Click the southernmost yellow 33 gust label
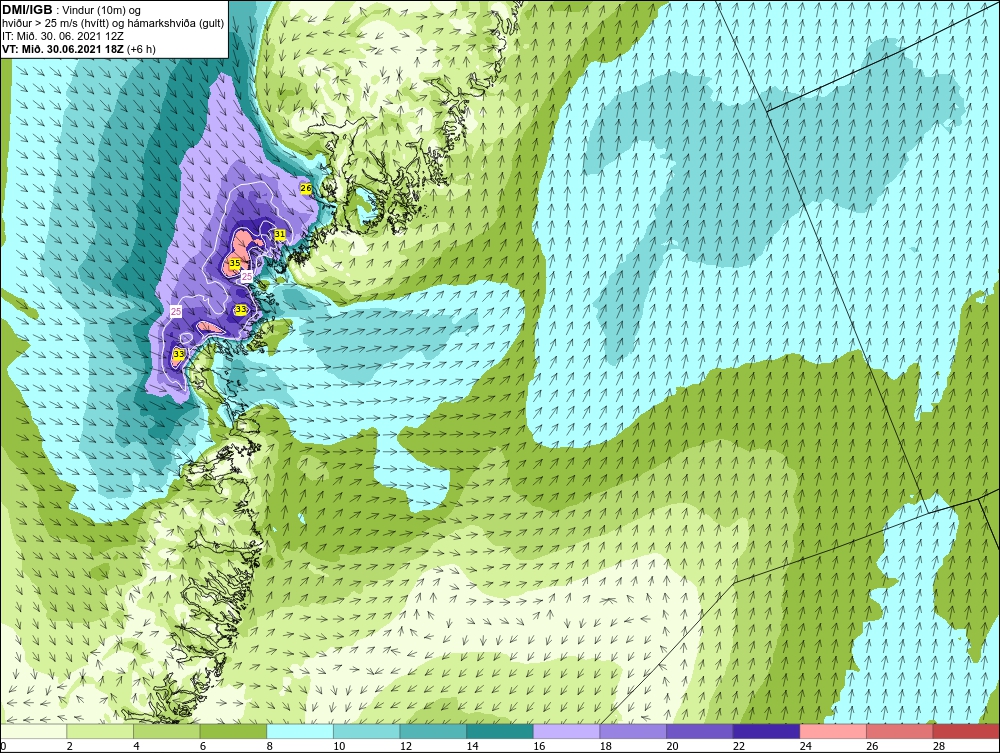The width and height of the screenshot is (1000, 753). tap(179, 354)
